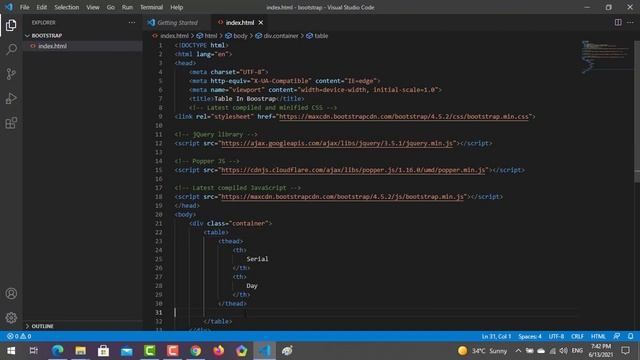Open the Source Control view
Image resolution: width=640 pixels, height=360 pixels.
pyautogui.click(x=11, y=74)
